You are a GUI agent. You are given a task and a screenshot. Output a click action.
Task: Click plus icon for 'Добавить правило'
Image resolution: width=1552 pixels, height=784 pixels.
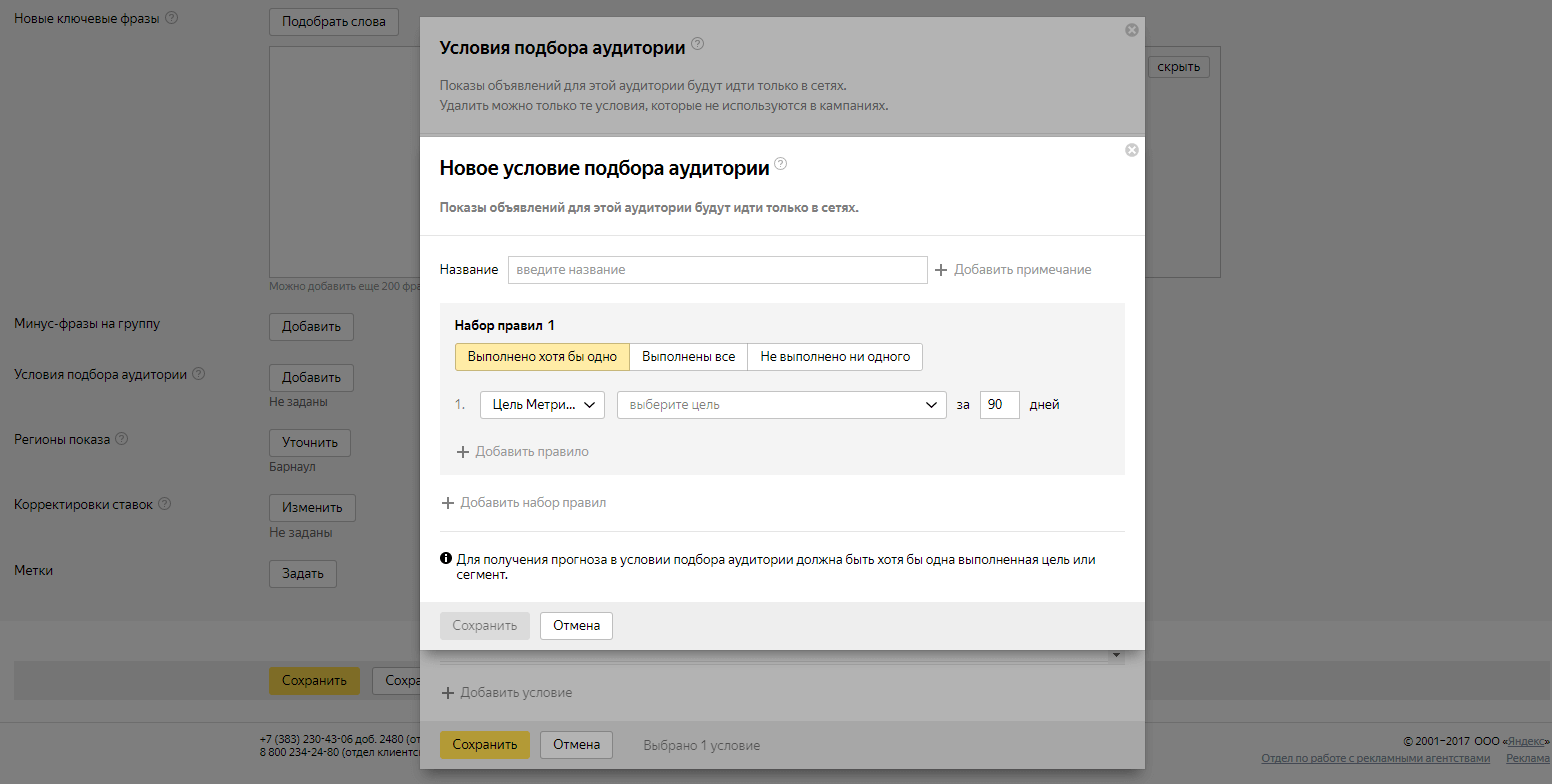462,452
